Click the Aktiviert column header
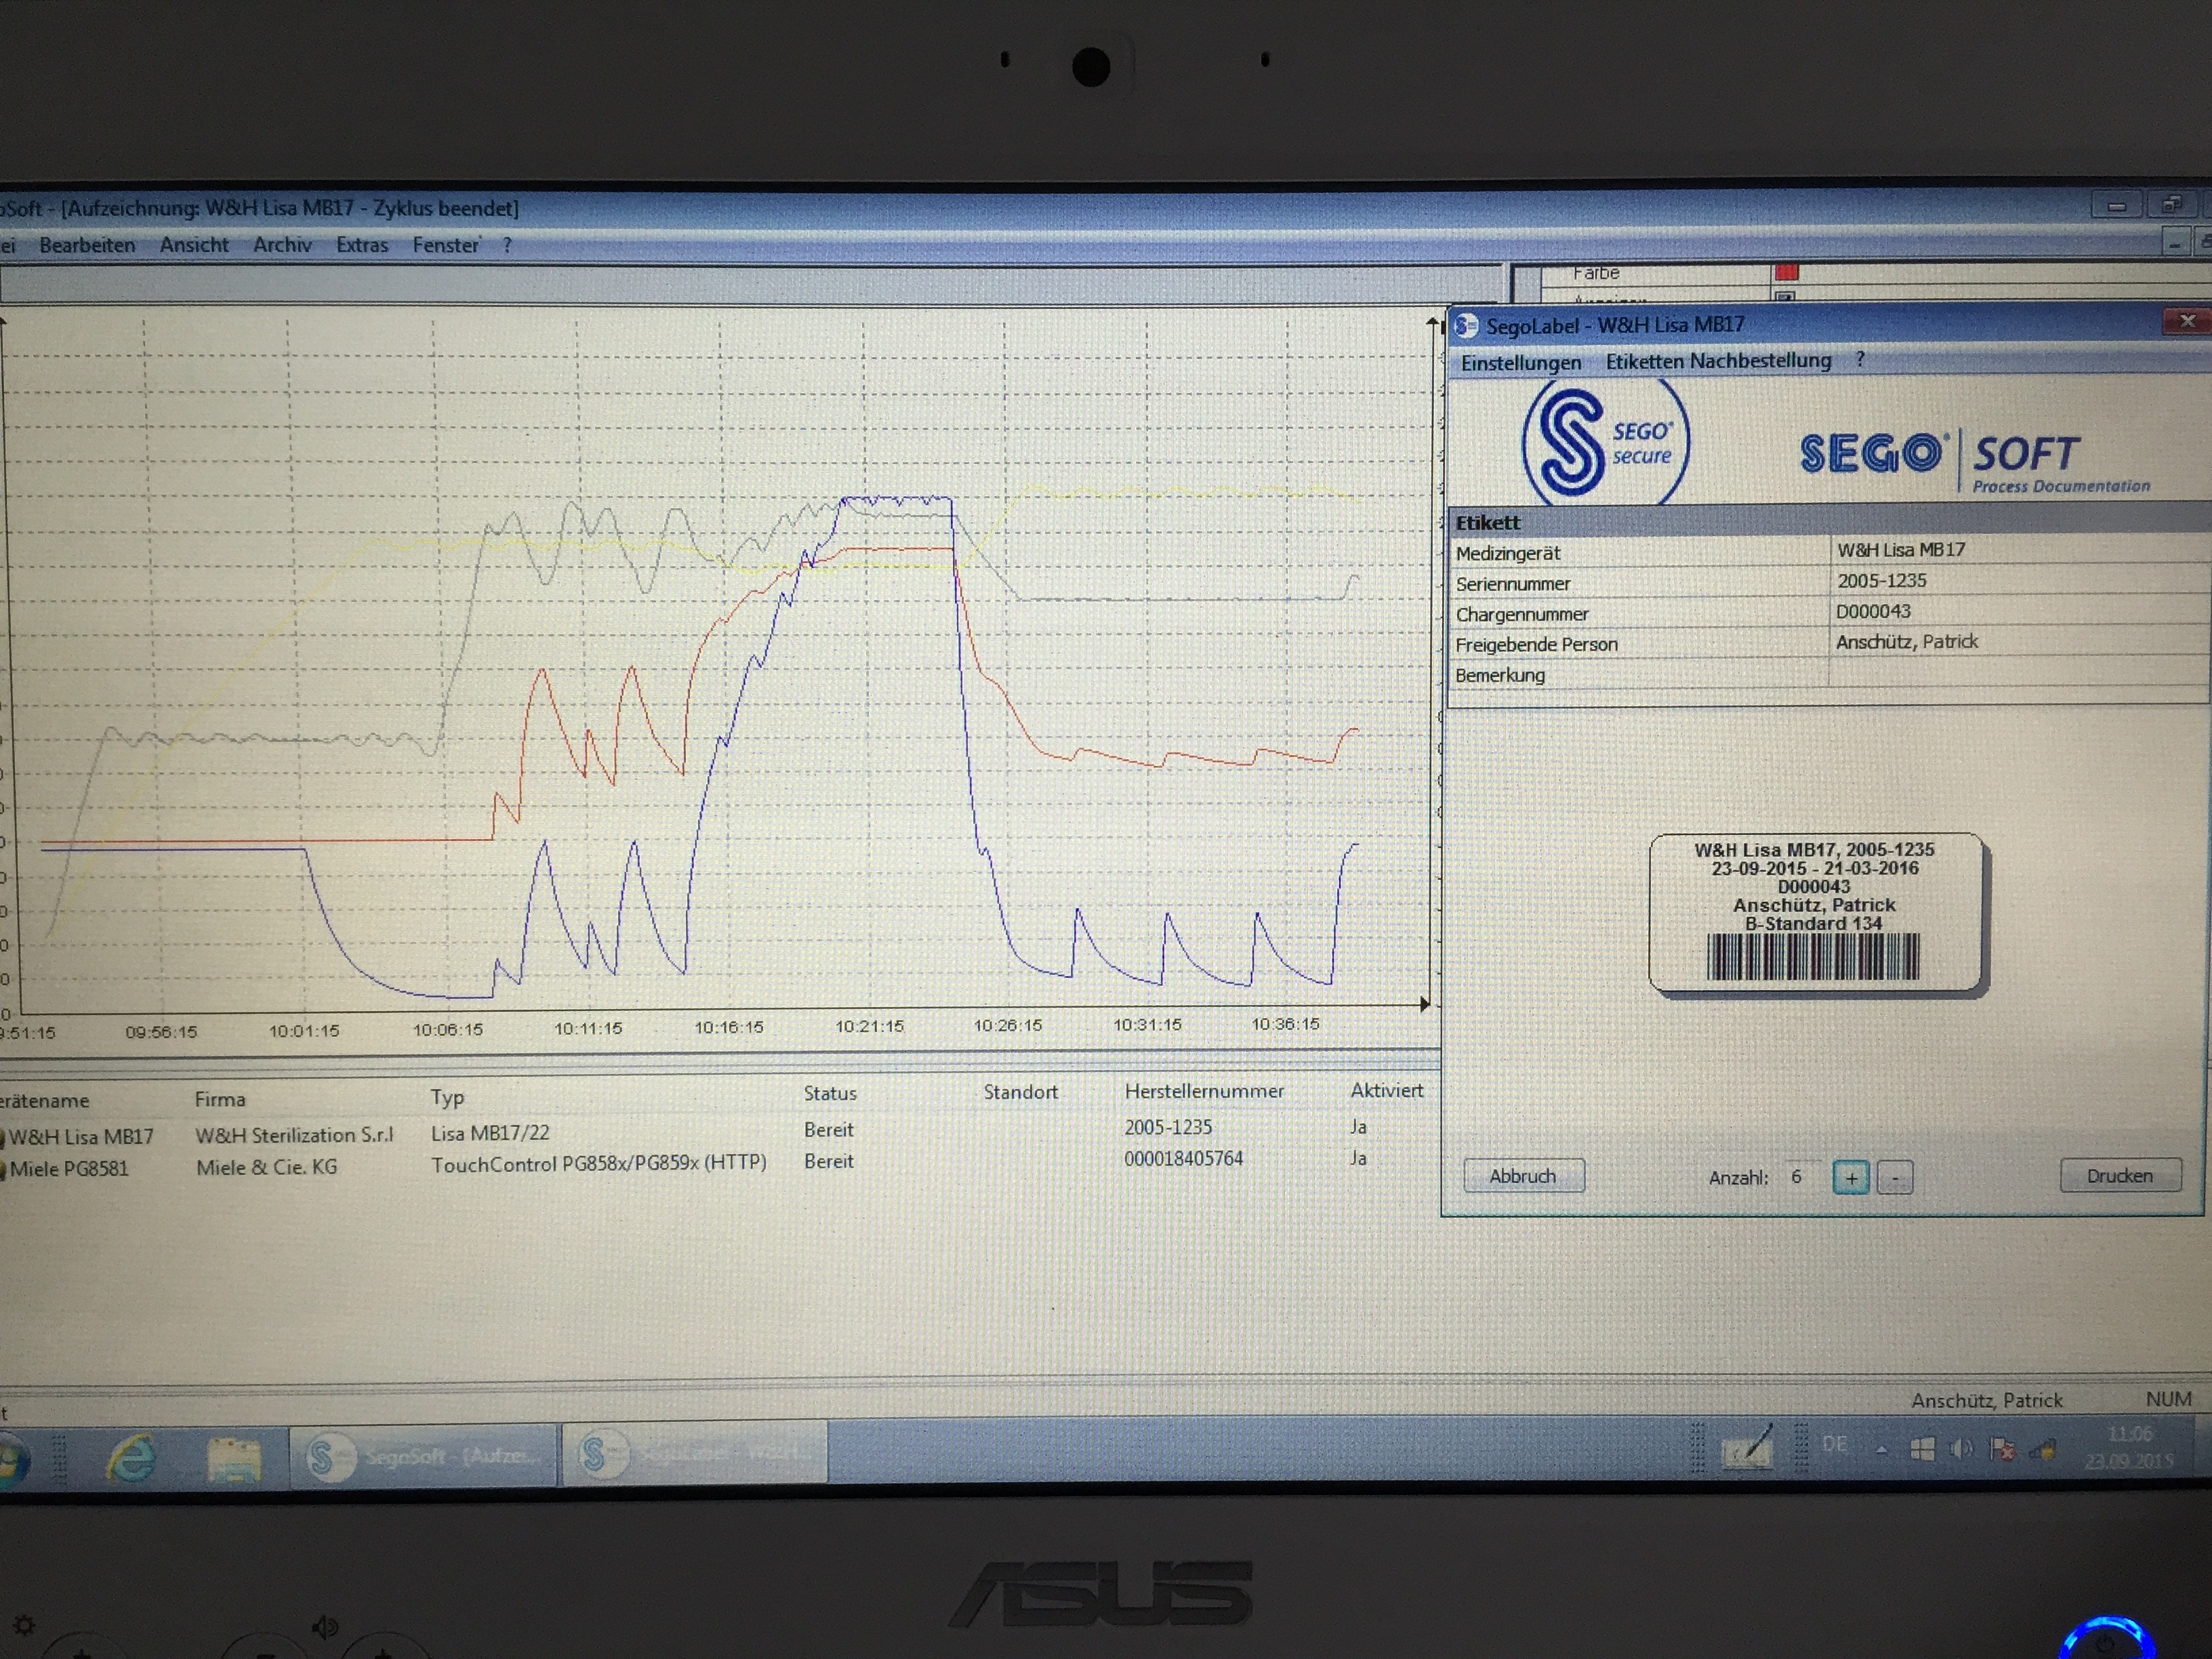The width and height of the screenshot is (2212, 1659). click(x=1386, y=1090)
